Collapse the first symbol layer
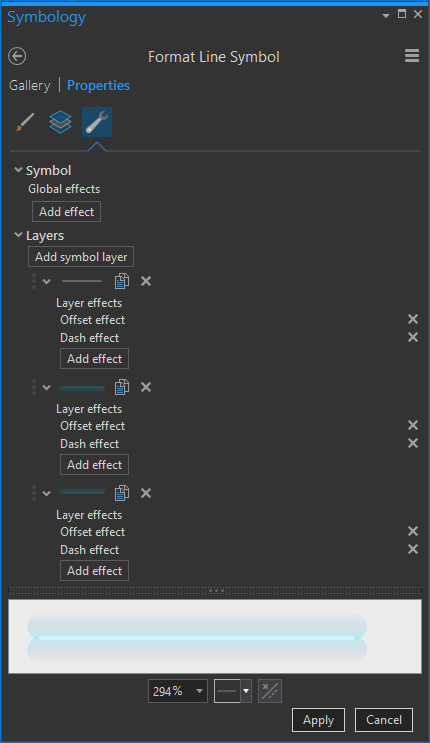The height and width of the screenshot is (743, 430). pyautogui.click(x=46, y=281)
